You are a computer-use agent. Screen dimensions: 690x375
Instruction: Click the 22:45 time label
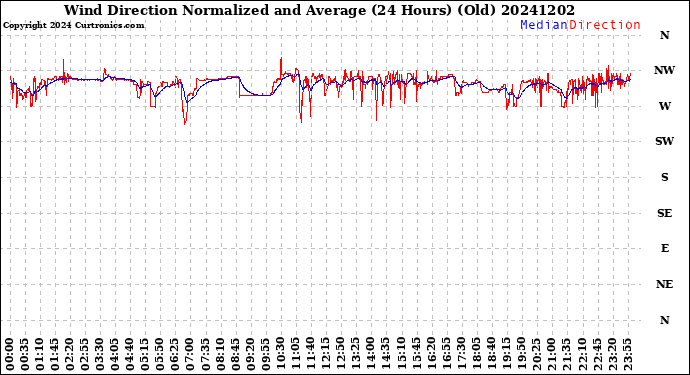(x=597, y=355)
